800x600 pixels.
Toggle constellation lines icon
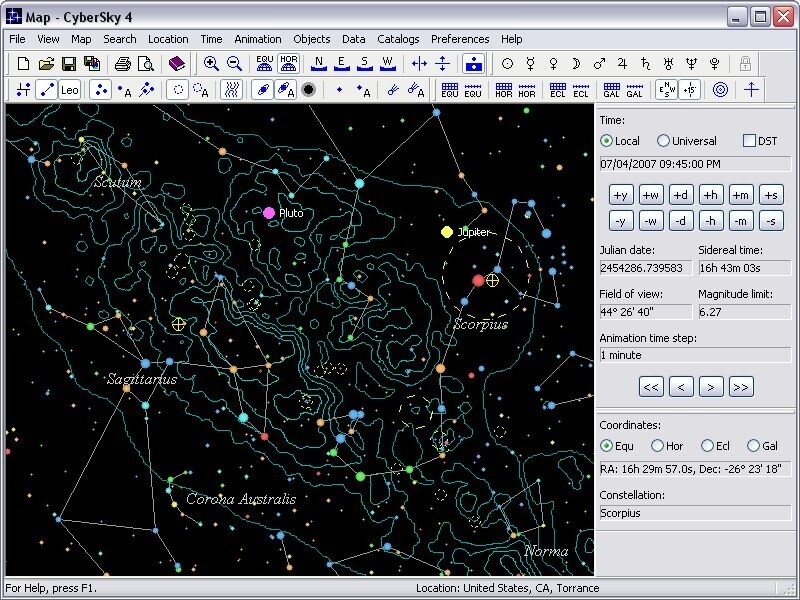46,90
